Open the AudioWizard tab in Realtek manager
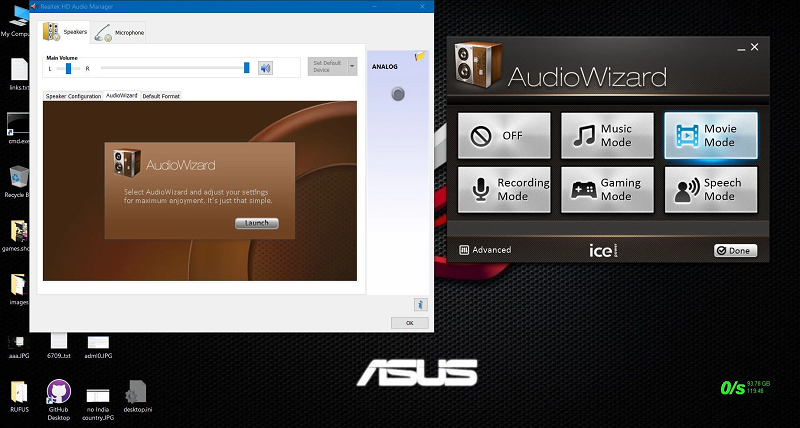This screenshot has height=428, width=800. (121, 95)
